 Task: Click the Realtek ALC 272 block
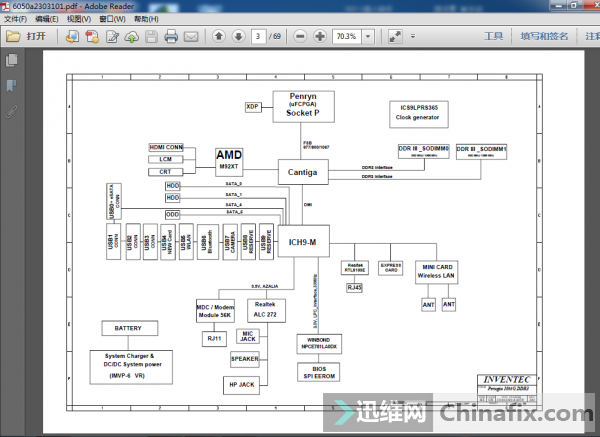point(266,310)
